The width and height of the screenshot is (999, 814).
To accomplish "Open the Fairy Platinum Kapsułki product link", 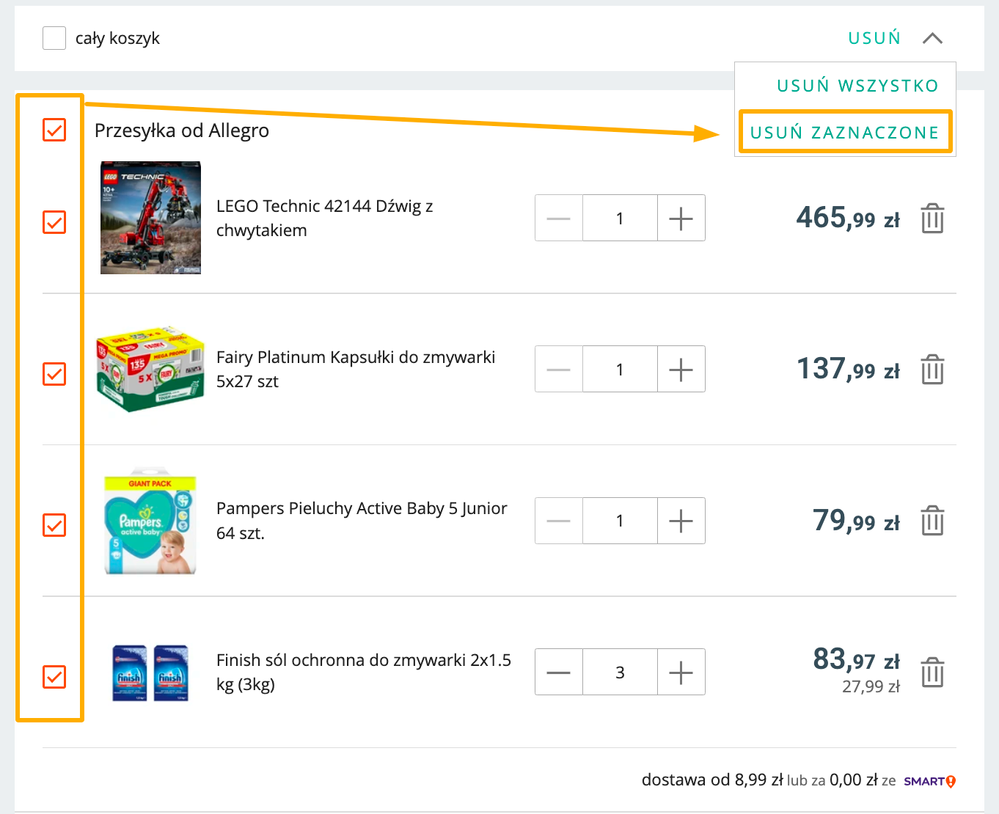I will coord(356,369).
